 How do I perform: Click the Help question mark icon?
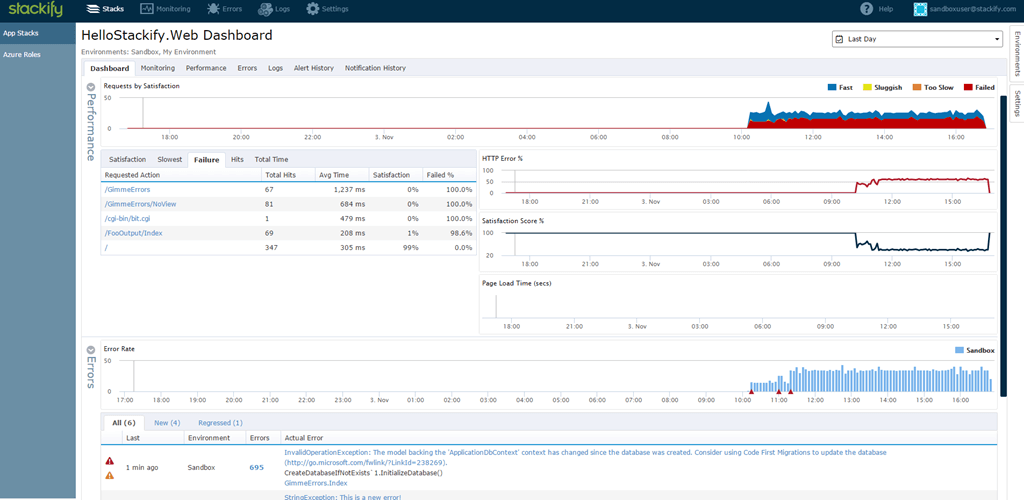tap(867, 9)
